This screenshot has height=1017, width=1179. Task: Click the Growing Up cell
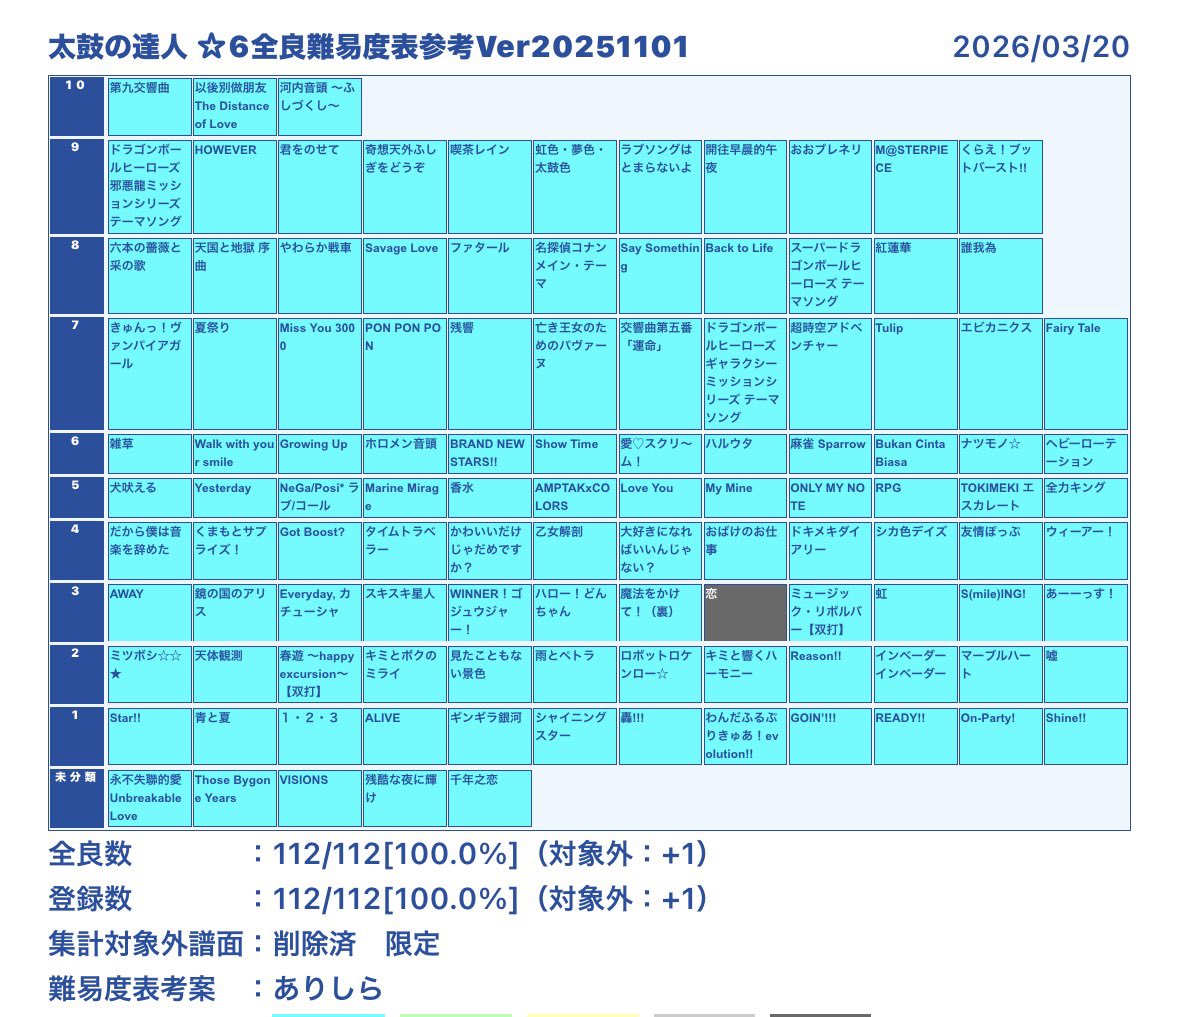click(319, 453)
